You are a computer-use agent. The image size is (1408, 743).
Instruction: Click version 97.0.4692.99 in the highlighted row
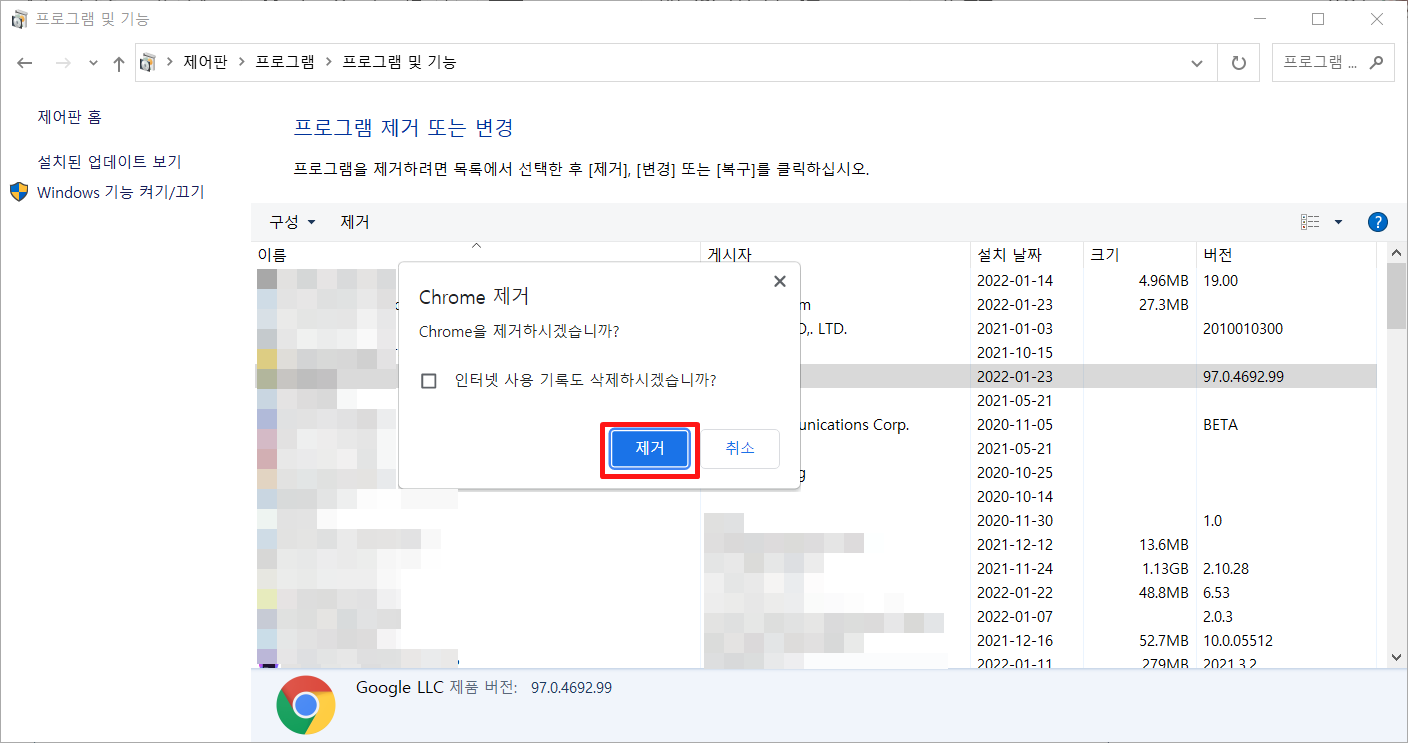click(x=1243, y=377)
